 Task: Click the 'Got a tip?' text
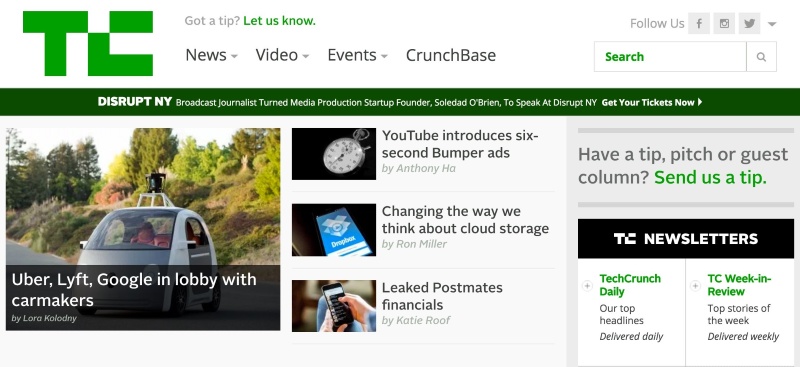pyautogui.click(x=212, y=21)
